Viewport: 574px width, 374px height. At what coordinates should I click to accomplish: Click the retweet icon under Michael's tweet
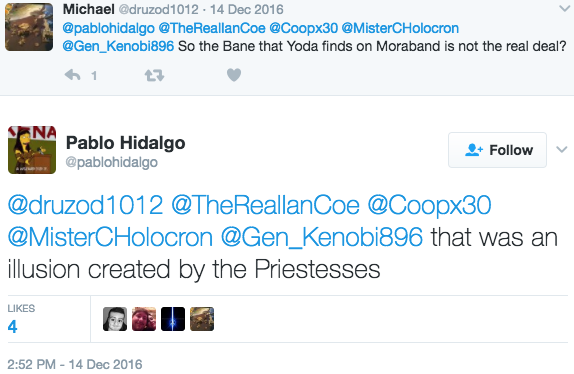point(154,75)
